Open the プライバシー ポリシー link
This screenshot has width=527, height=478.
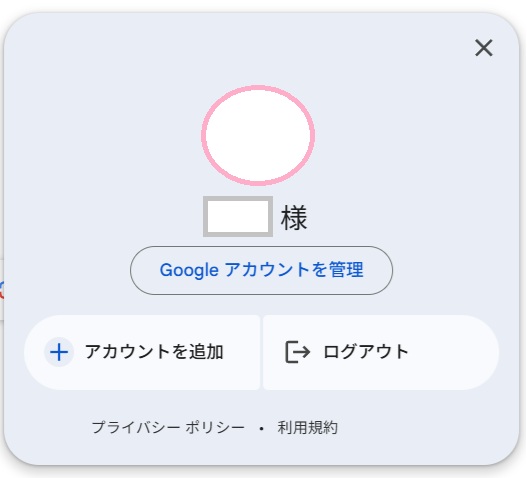pos(168,428)
